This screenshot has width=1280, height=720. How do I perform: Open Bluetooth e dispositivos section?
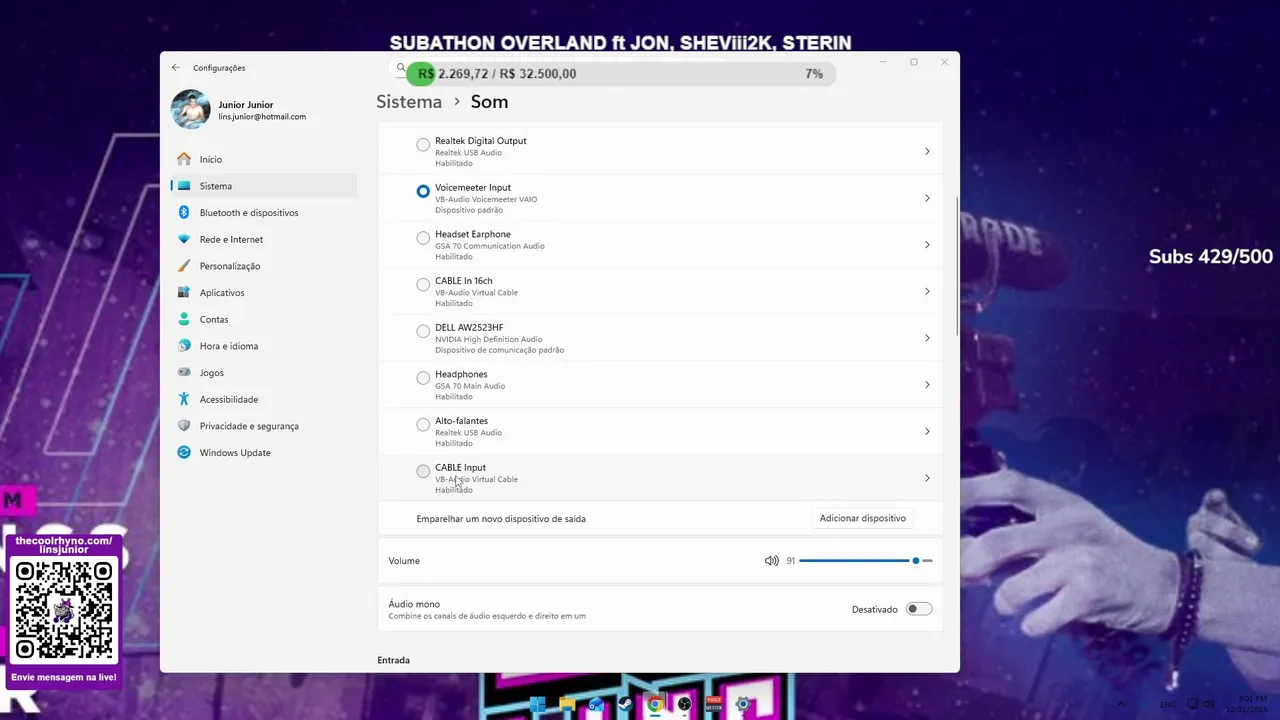click(x=264, y=212)
